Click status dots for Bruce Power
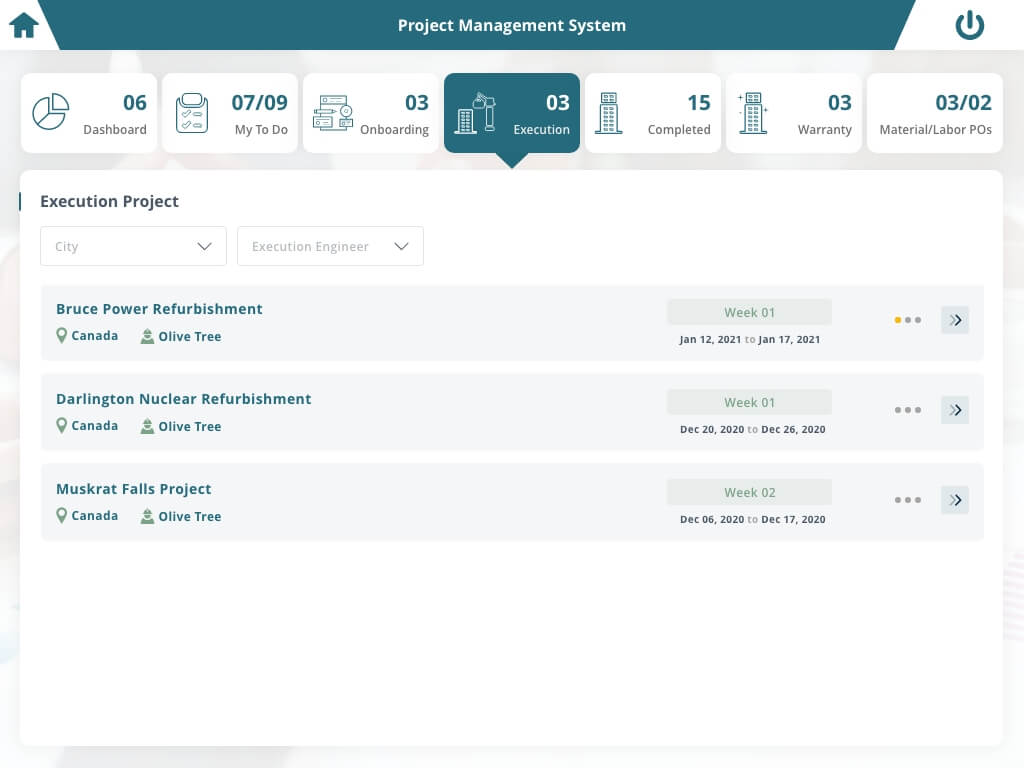1024x768 pixels. [x=908, y=320]
